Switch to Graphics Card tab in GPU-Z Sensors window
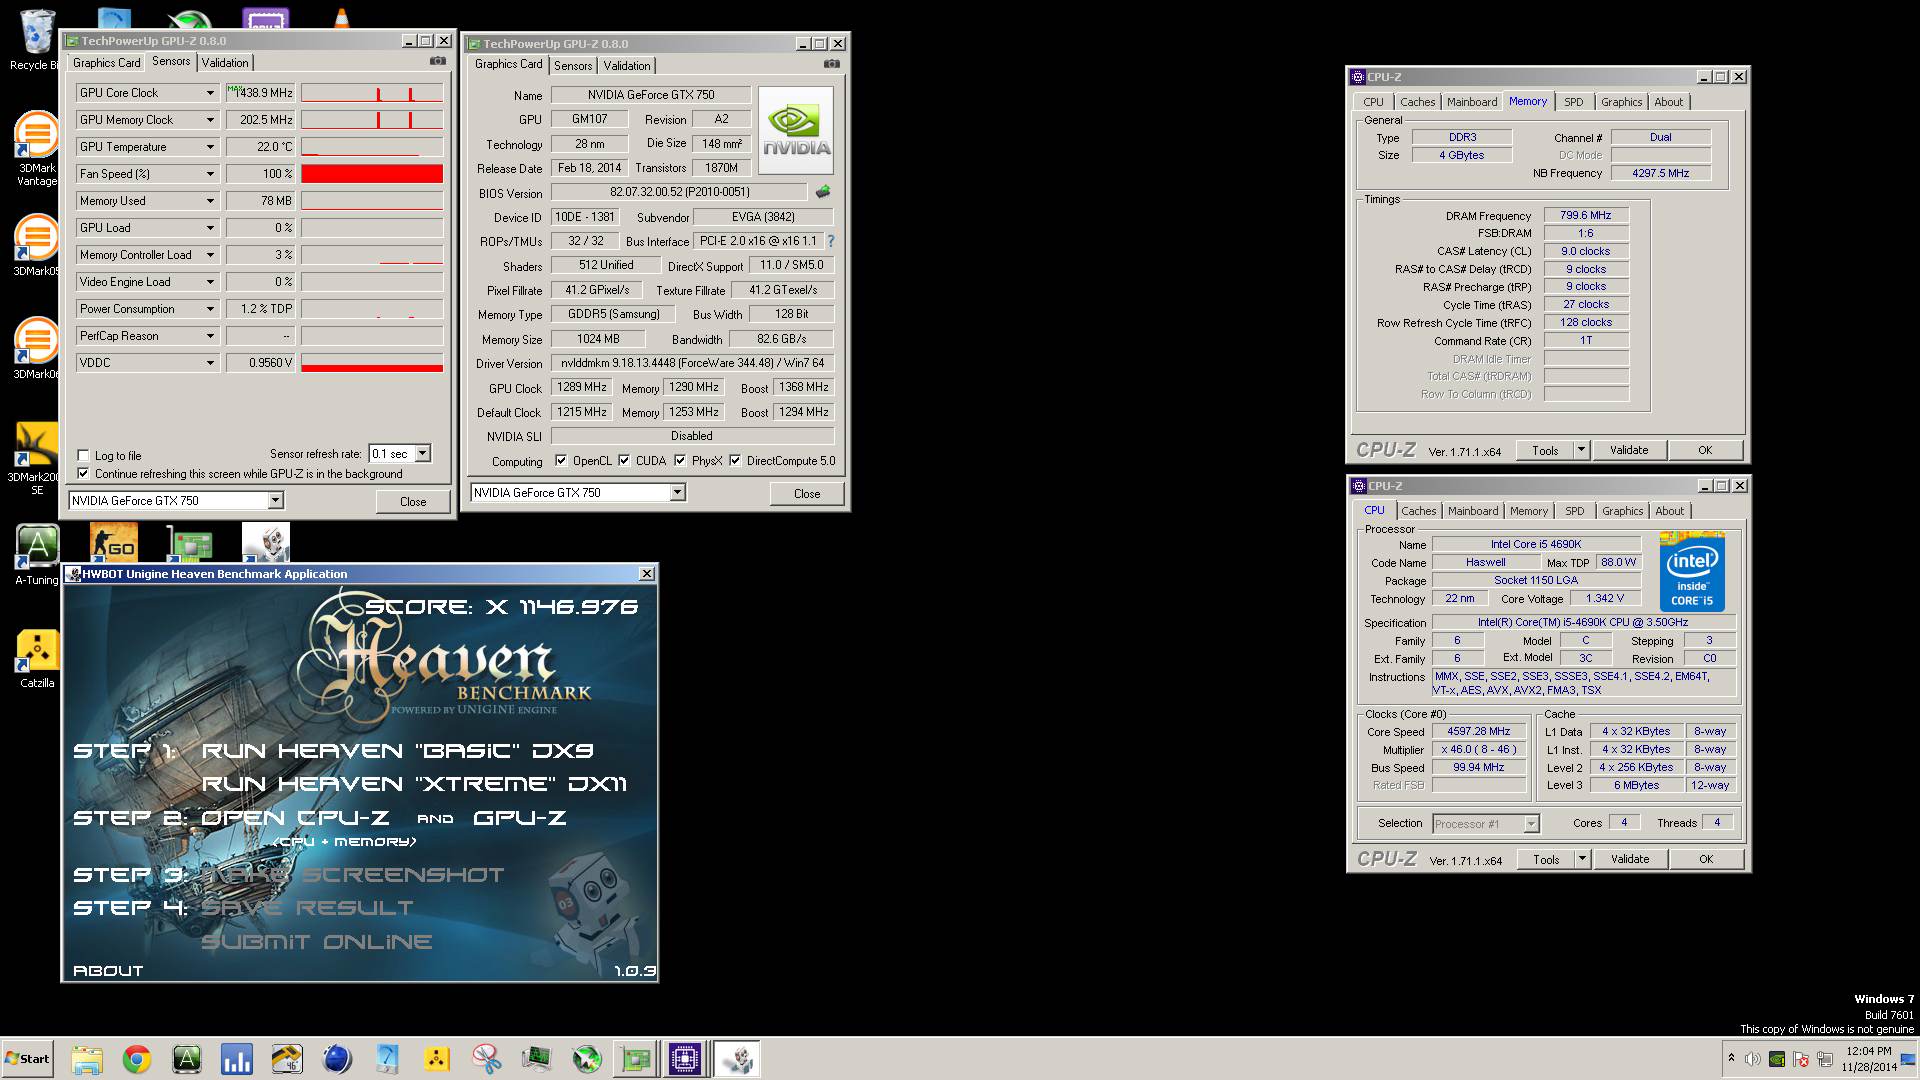Image resolution: width=1920 pixels, height=1080 pixels. point(107,62)
